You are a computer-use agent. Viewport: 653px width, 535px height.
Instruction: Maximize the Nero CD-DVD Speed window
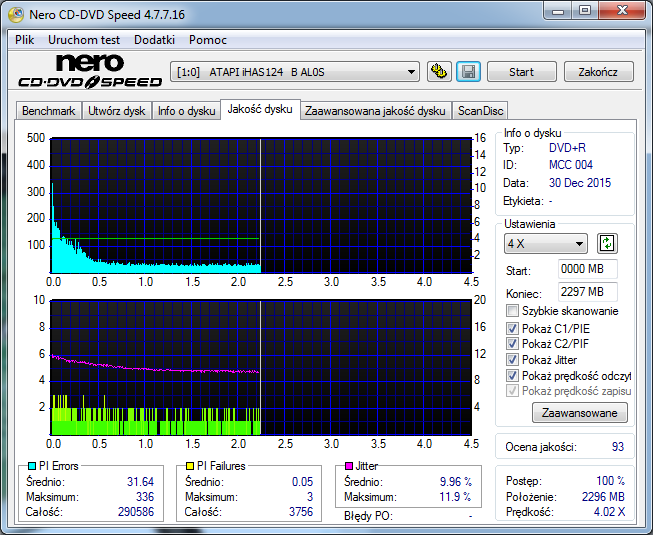[x=585, y=11]
